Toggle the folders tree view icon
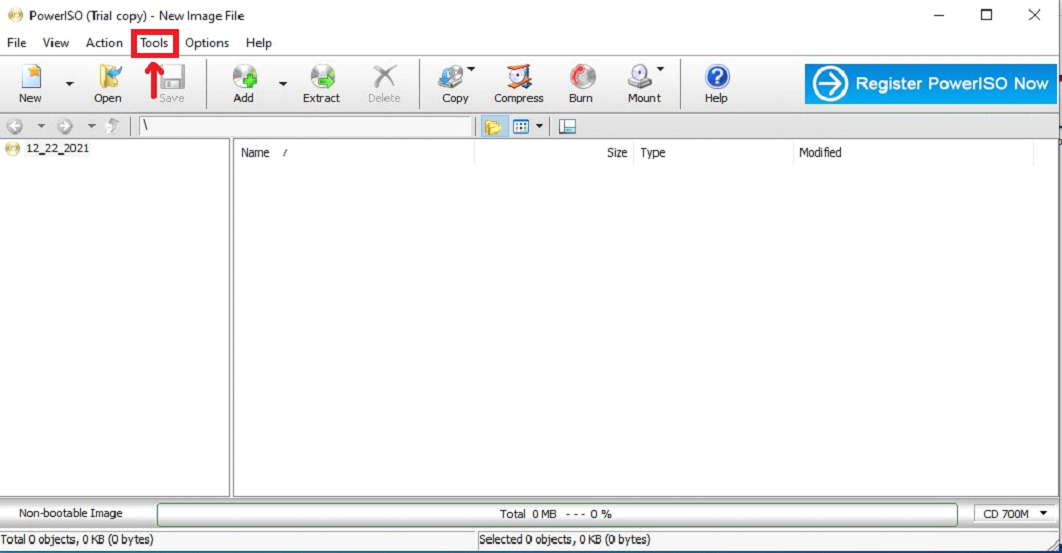The image size is (1062, 553). 493,127
